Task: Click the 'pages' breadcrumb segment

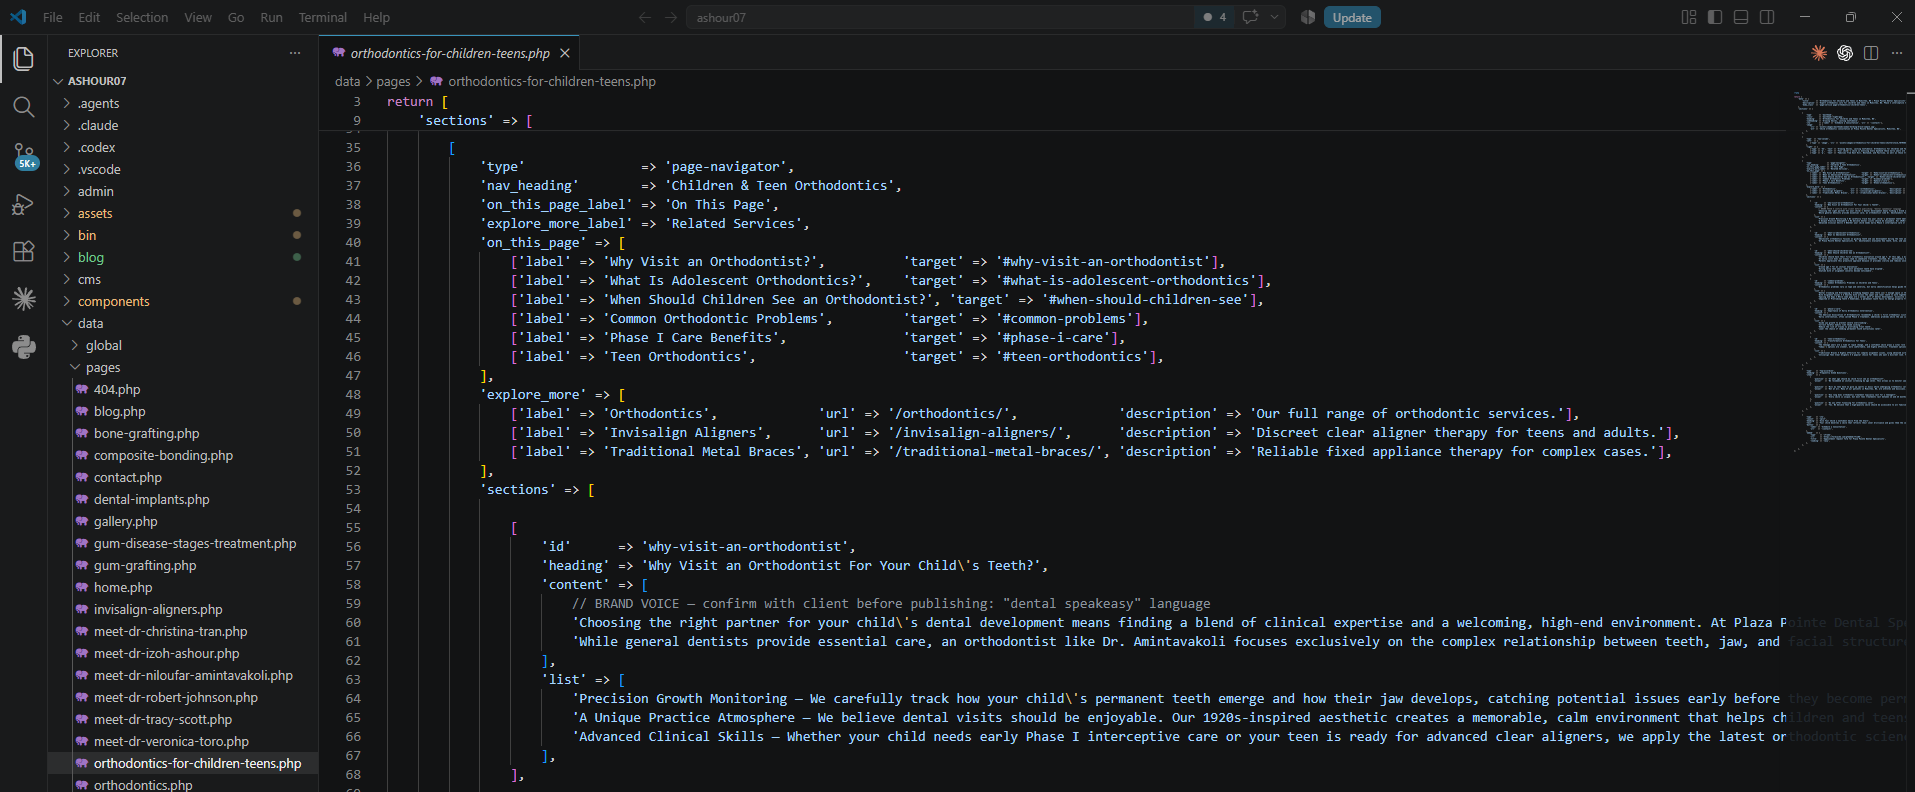Action: (x=393, y=81)
